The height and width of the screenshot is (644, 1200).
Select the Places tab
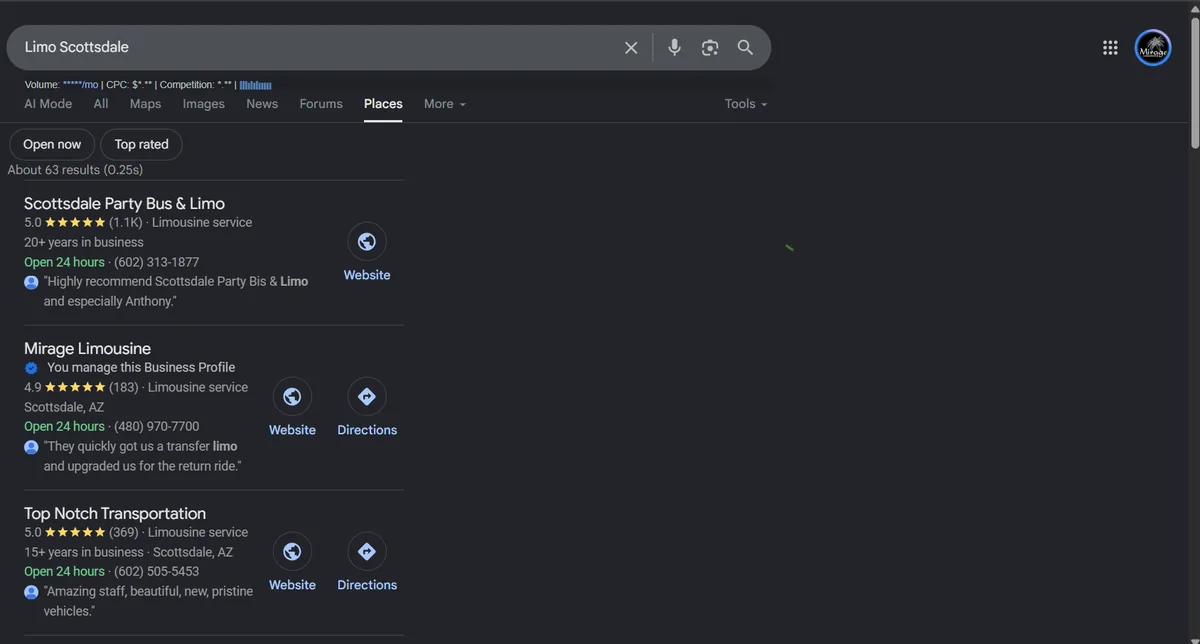[383, 104]
